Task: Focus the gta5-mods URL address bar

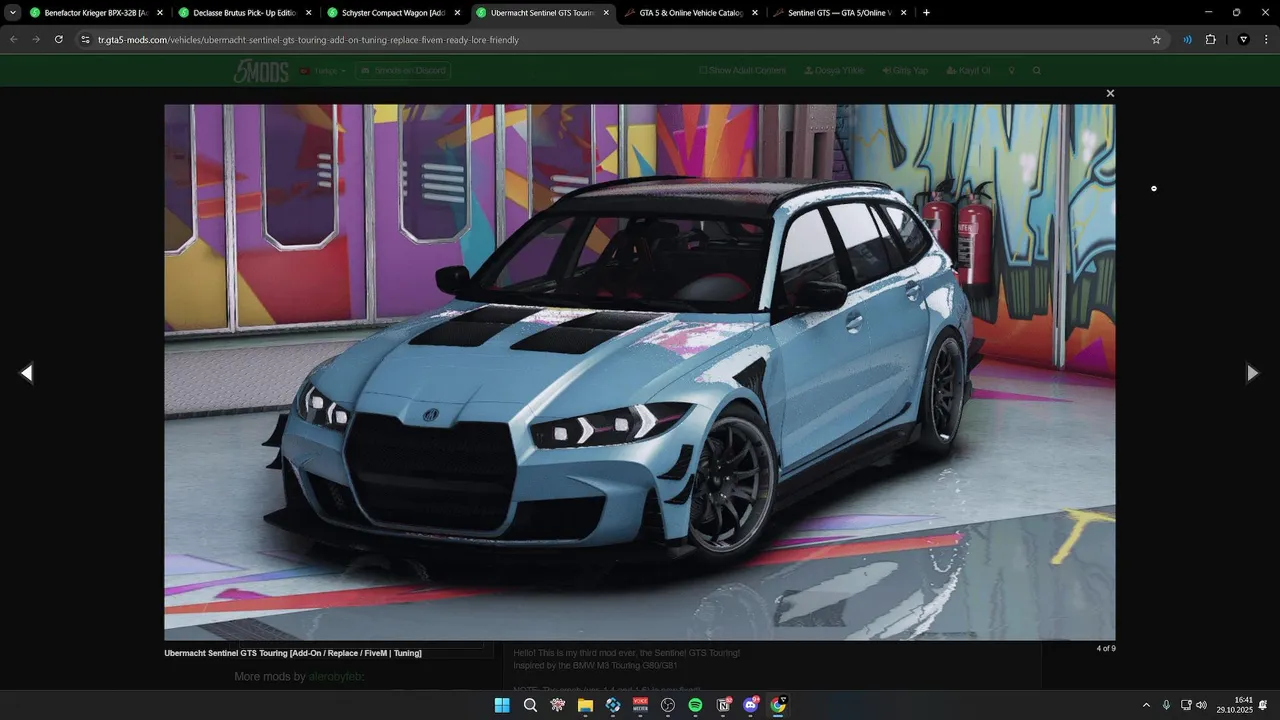Action: 620,40
